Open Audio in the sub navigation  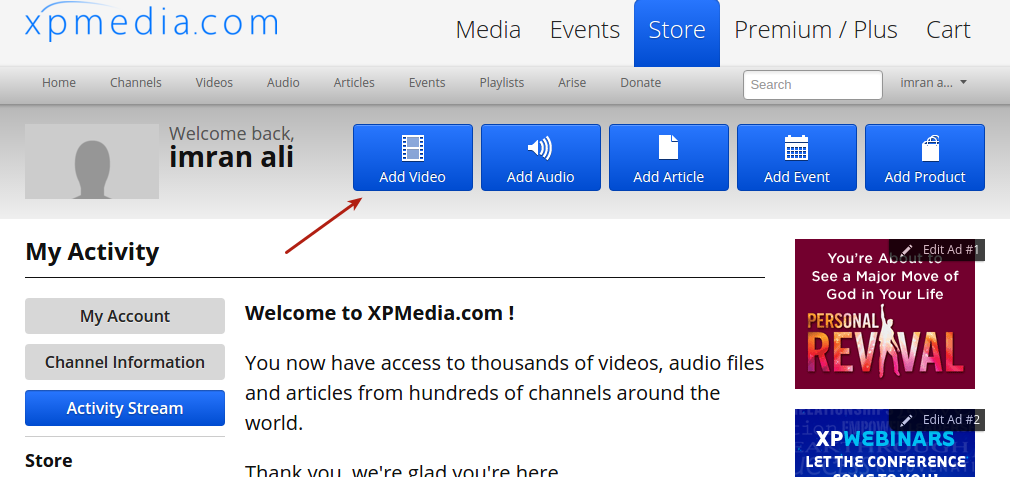pos(283,83)
